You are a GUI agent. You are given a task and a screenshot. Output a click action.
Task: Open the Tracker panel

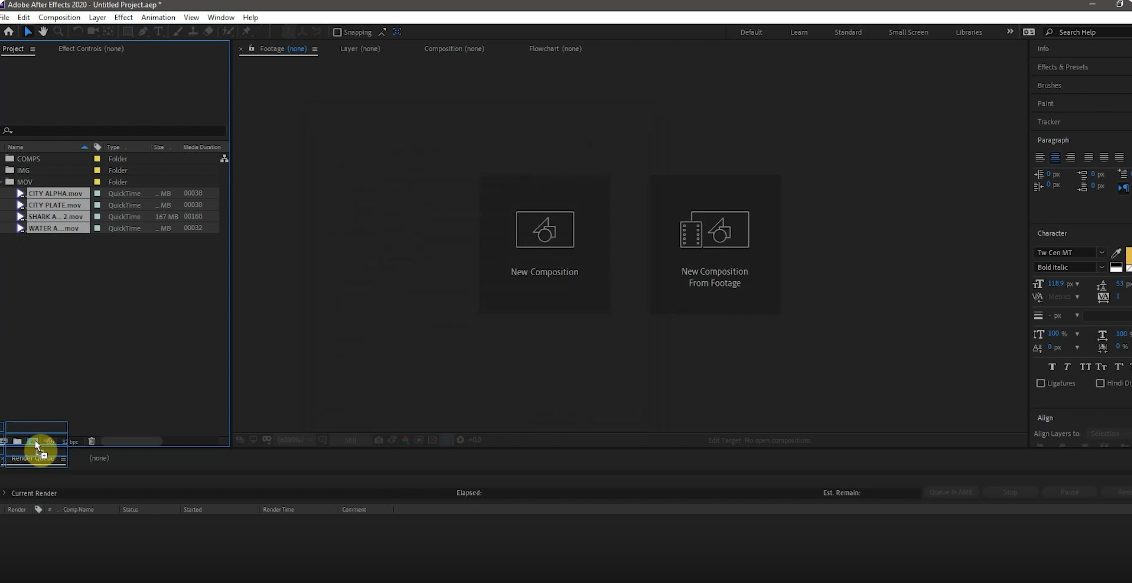coord(1048,122)
